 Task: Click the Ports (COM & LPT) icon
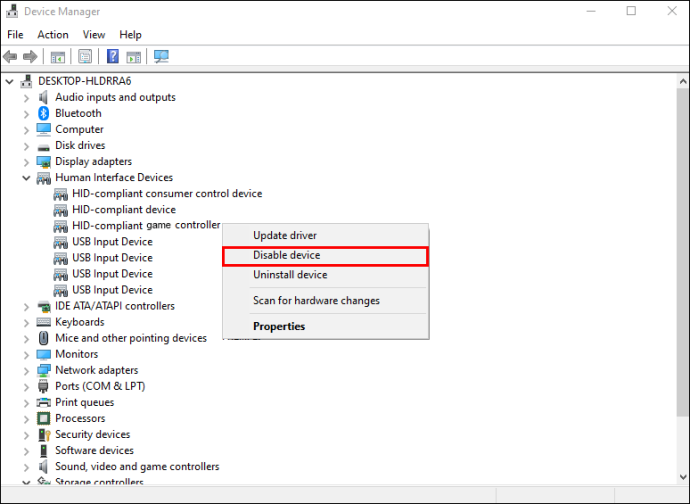(43, 386)
